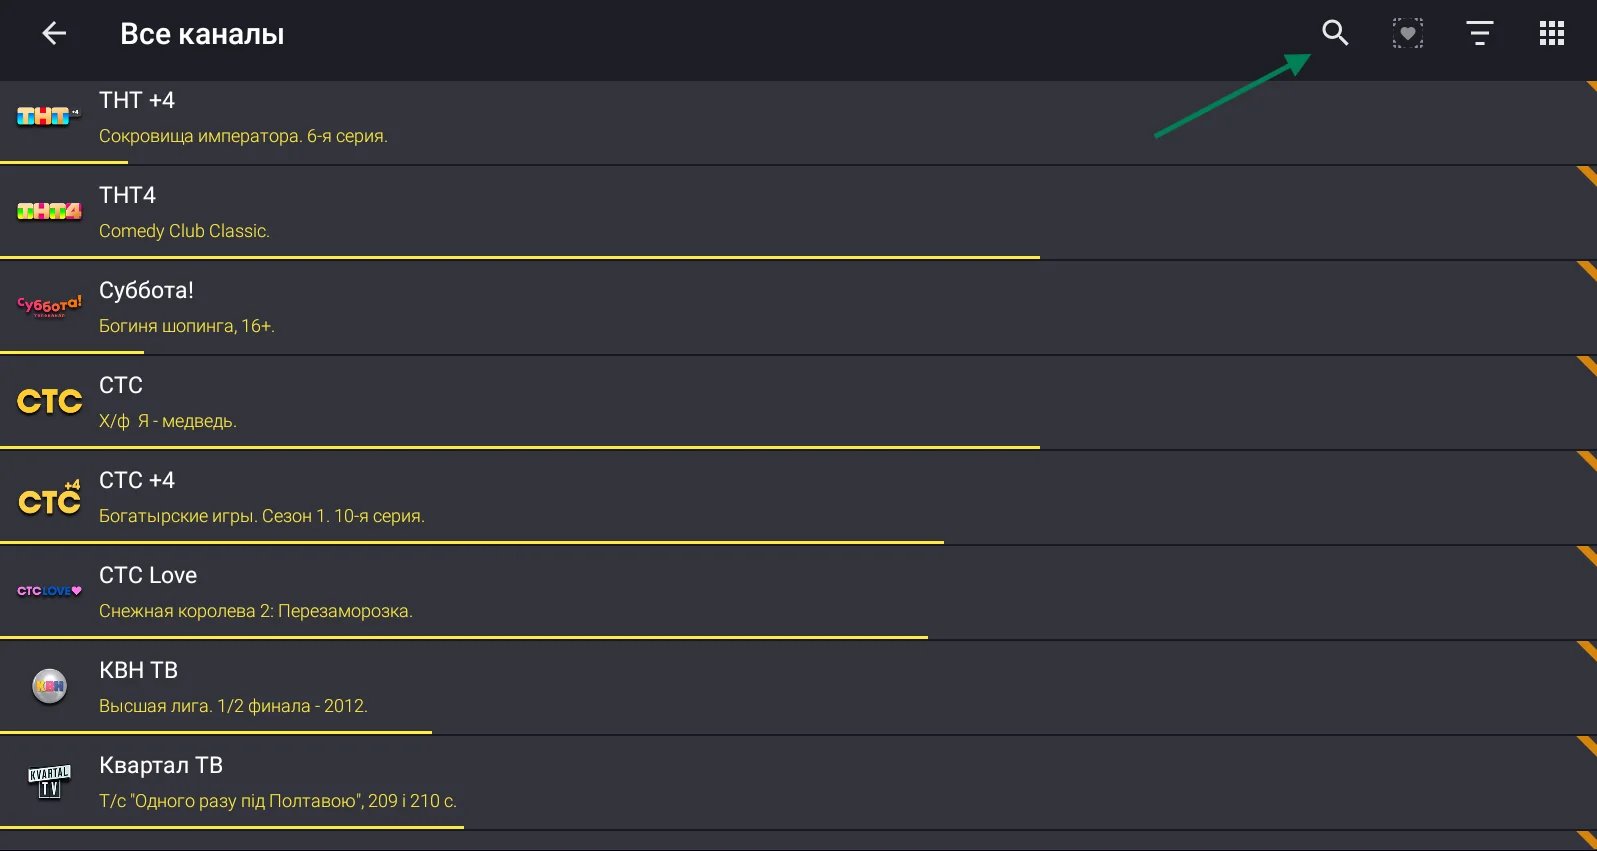
Task: Click the СТС Love channel logo
Action: [x=49, y=591]
